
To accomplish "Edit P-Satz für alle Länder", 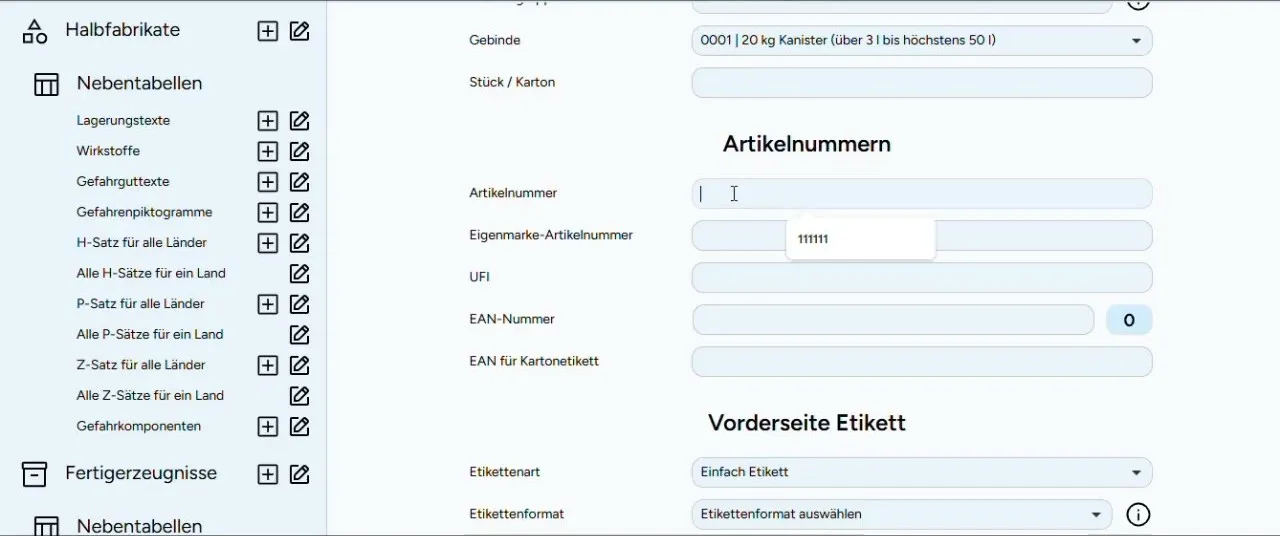I will click(299, 304).
